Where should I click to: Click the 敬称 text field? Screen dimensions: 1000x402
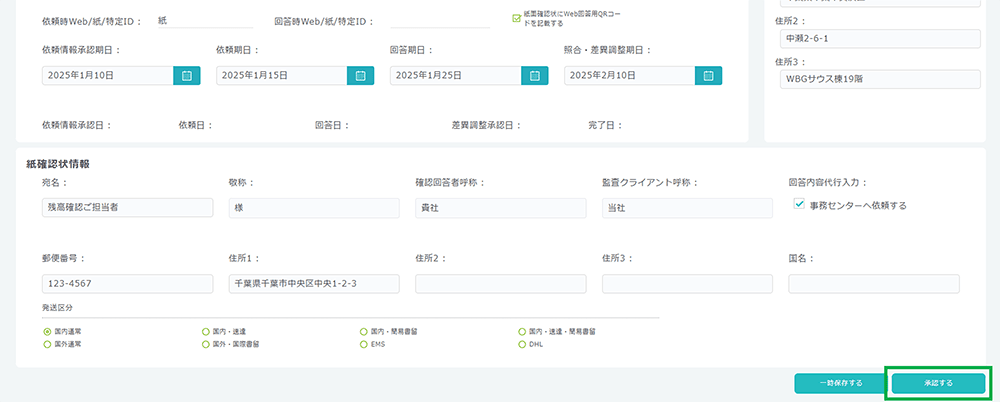tap(314, 207)
